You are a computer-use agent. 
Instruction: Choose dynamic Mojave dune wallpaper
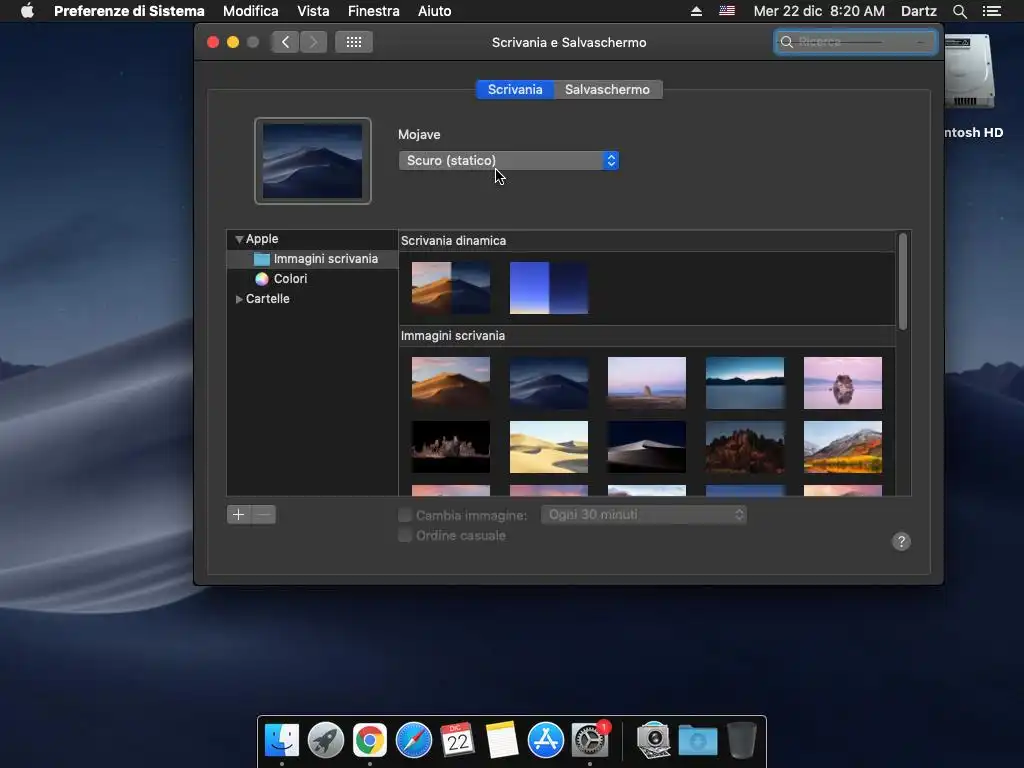click(x=451, y=288)
